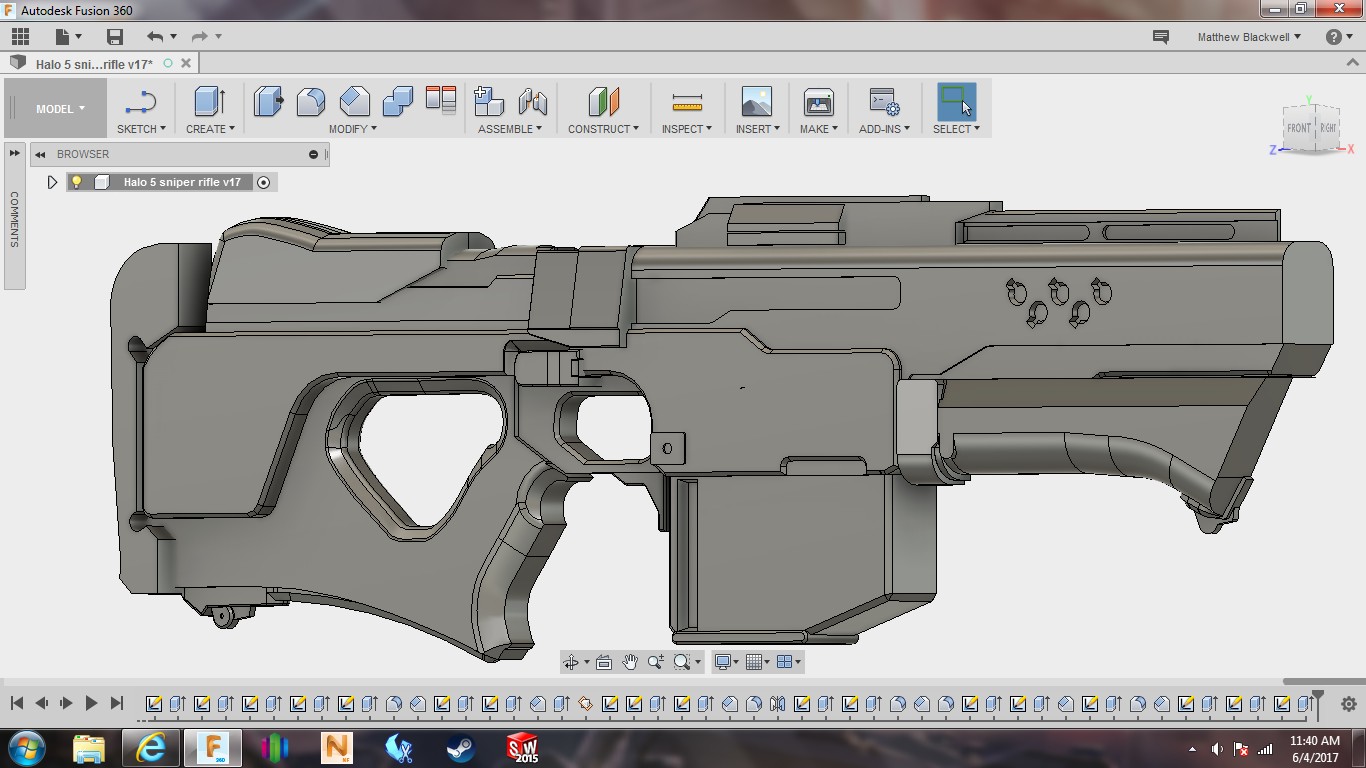Click the Offset Plane construct icon
Image resolution: width=1366 pixels, height=768 pixels.
(604, 102)
